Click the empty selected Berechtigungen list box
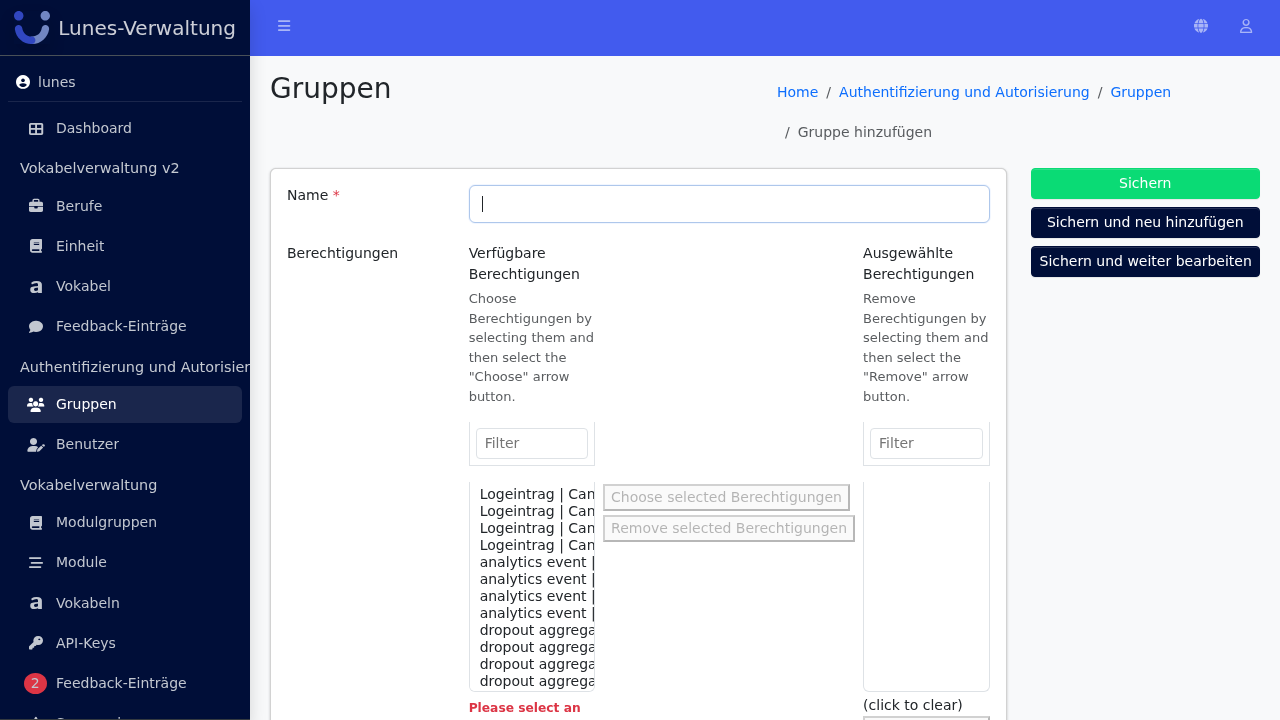This screenshot has width=1280, height=720. 926,586
